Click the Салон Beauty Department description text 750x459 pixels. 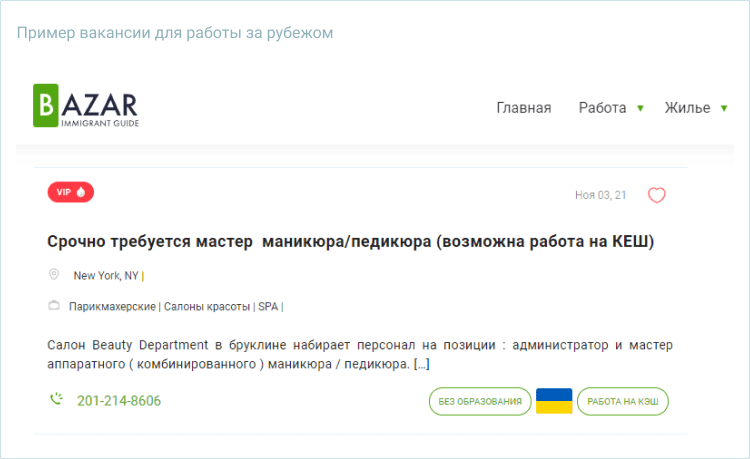(360, 354)
